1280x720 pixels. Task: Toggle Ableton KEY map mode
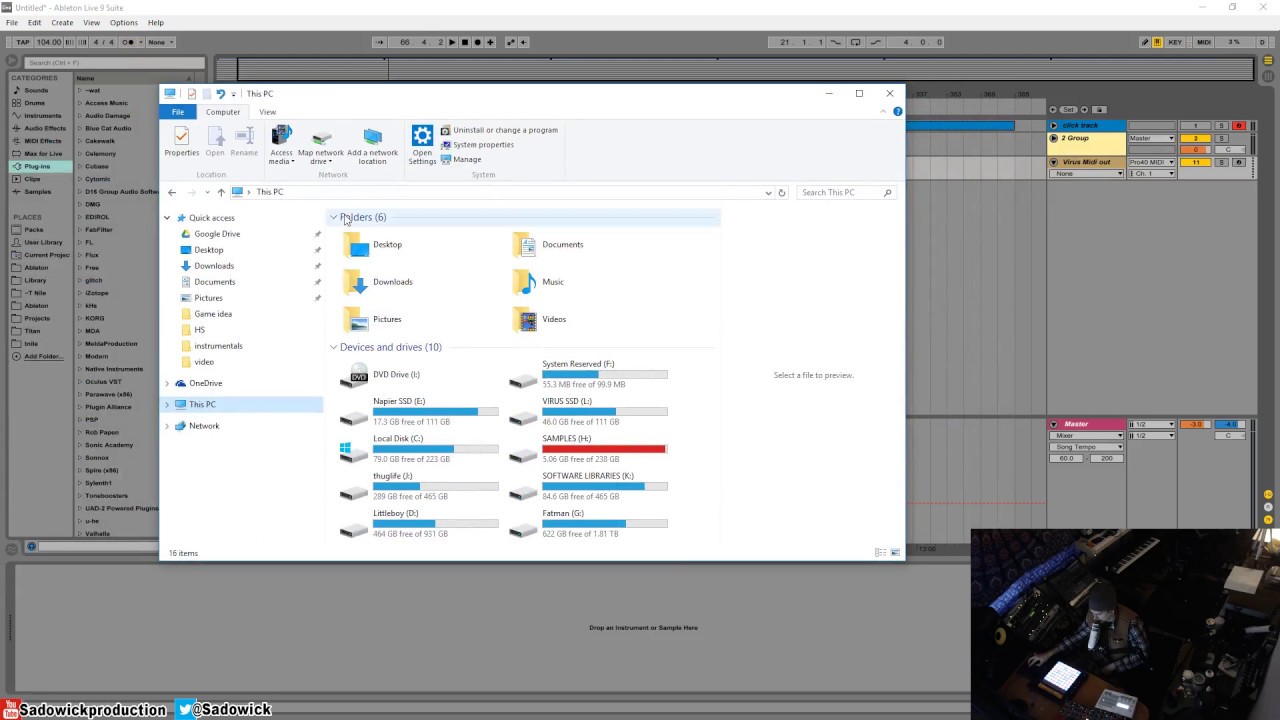1175,42
